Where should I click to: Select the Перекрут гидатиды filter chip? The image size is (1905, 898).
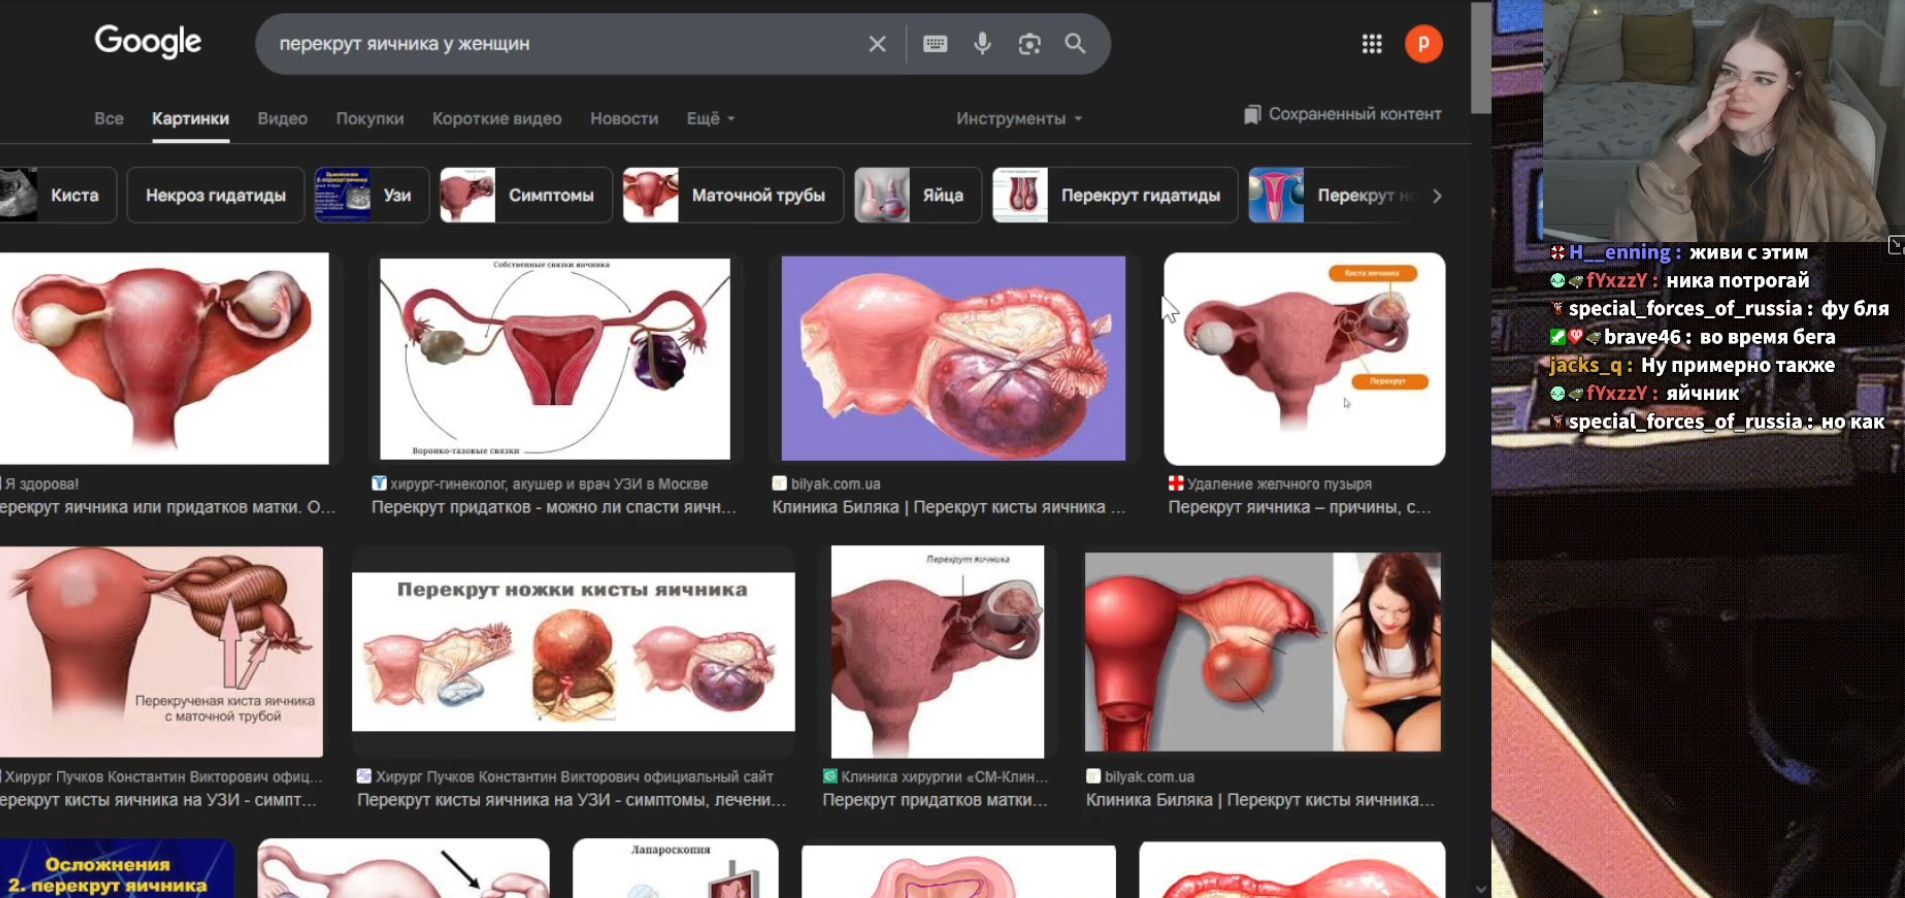click(1115, 195)
